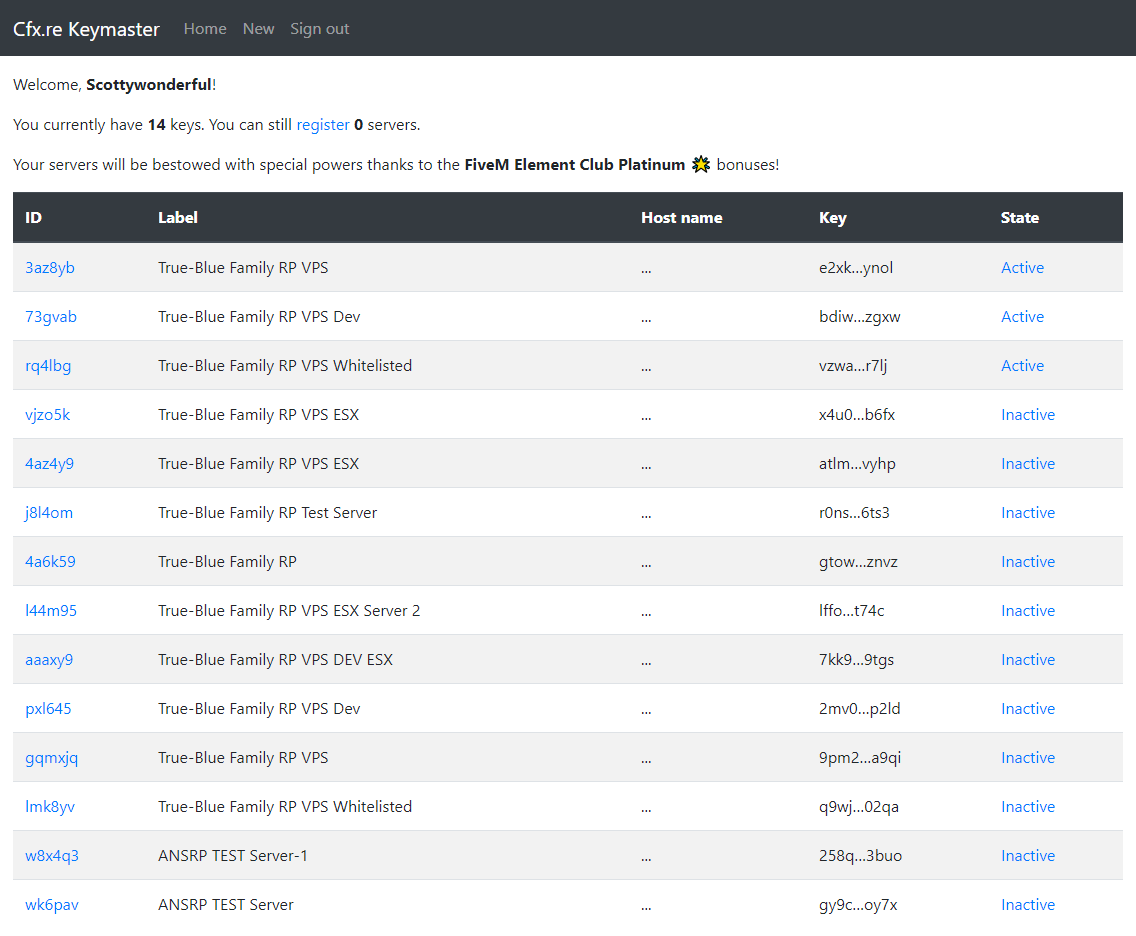Screen dimensions: 1136x936
Task: Click Active state of True-Blue Family RP VPS
Action: tap(1022, 267)
